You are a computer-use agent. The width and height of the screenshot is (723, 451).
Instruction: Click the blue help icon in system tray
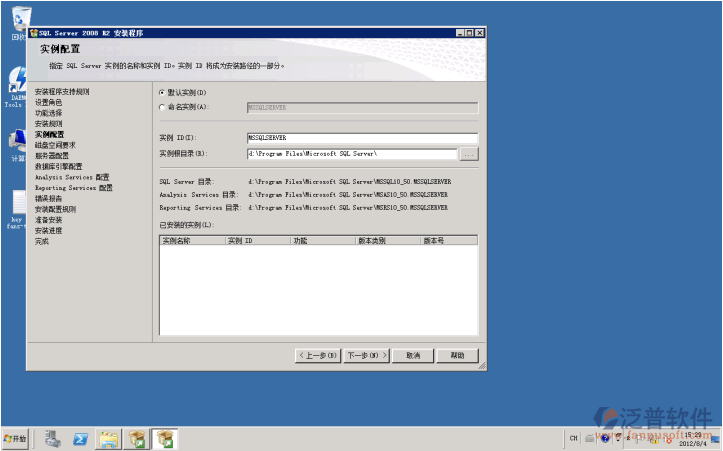(x=605, y=439)
